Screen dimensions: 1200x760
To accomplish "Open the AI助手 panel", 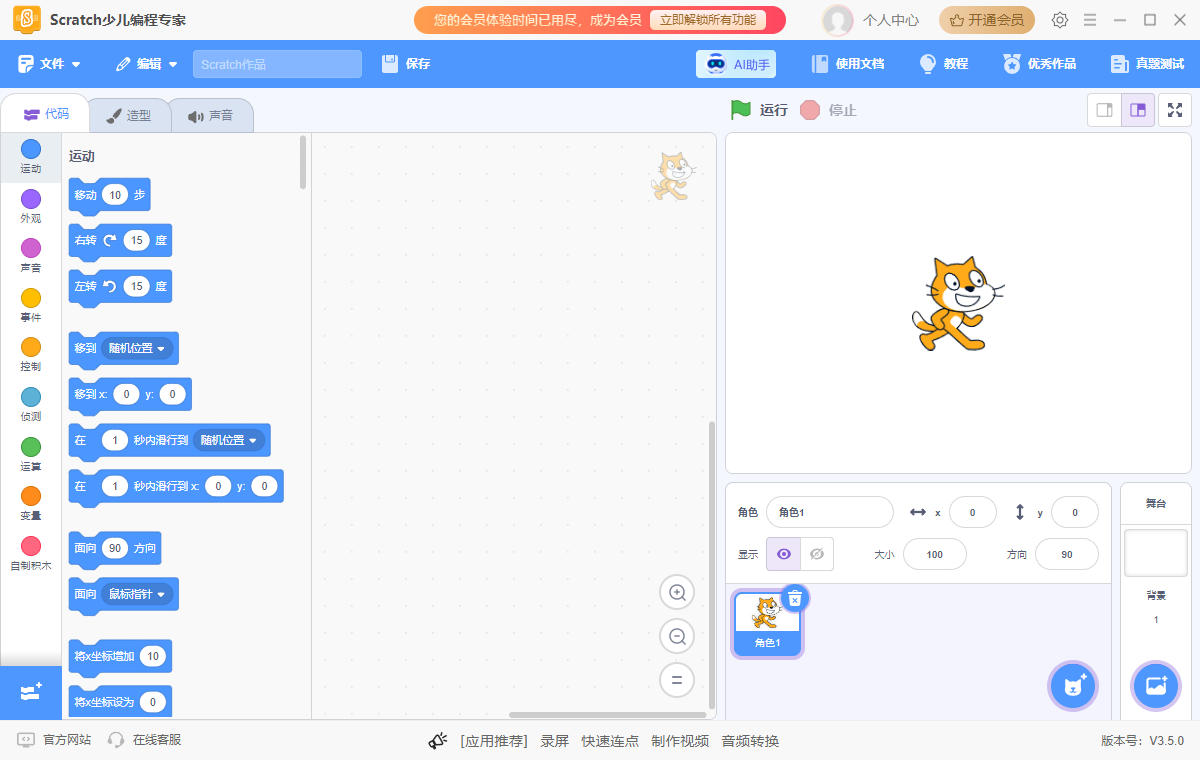I will [736, 63].
